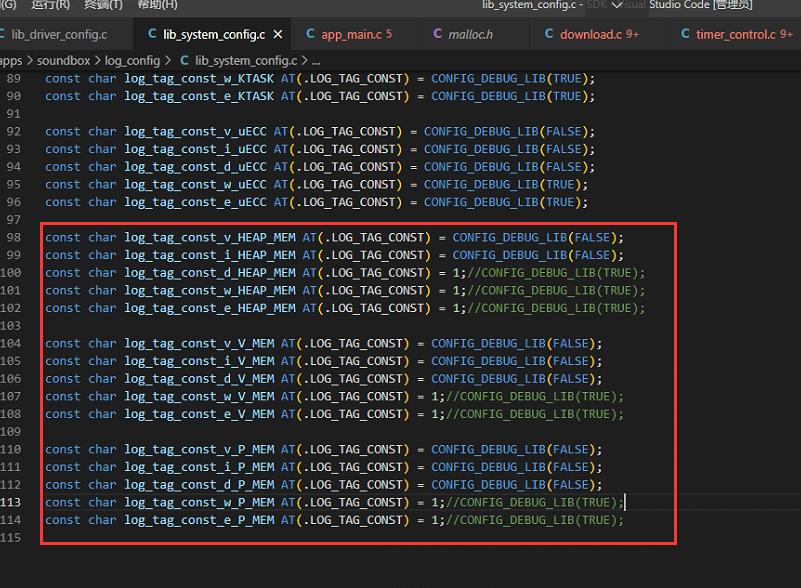This screenshot has height=588, width=801.
Task: Click the log_tag_const_v_P_MEM identifier
Action: 199,450
